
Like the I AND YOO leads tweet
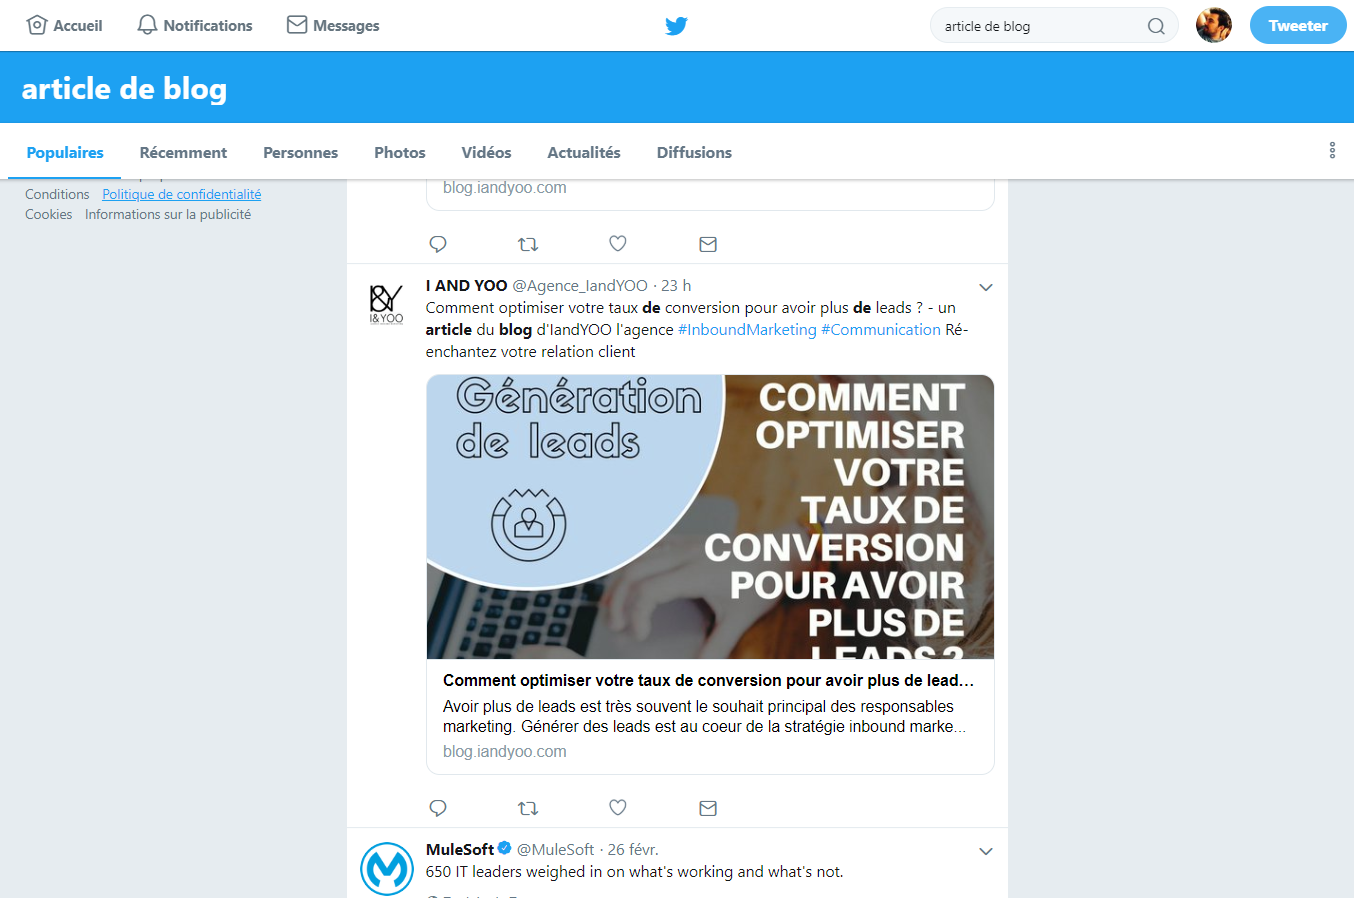(x=618, y=808)
